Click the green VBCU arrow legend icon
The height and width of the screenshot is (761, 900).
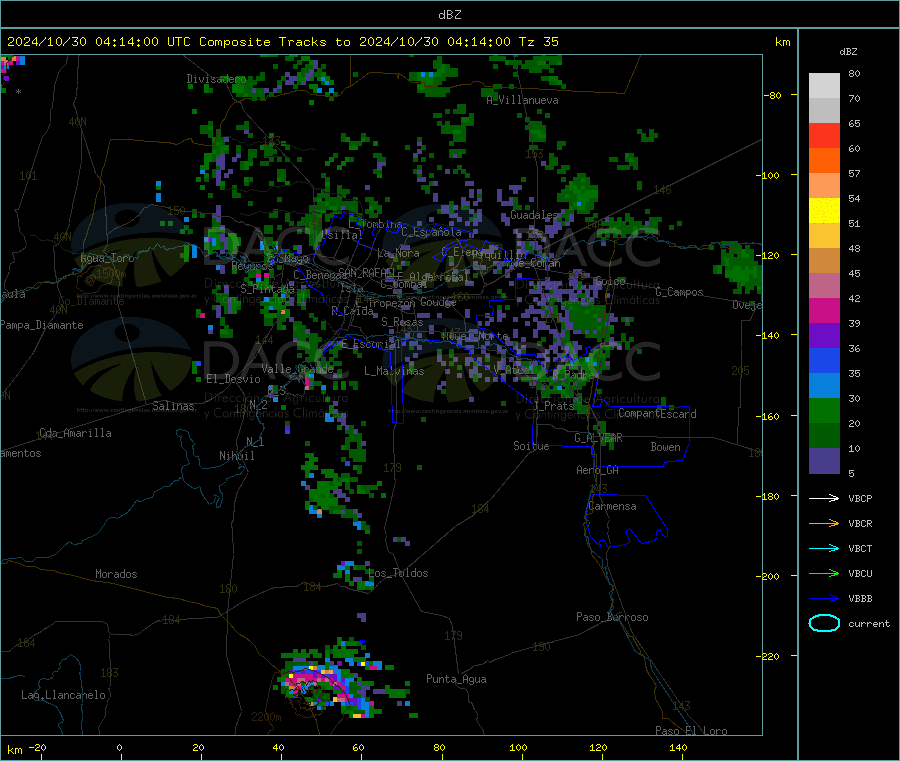click(x=824, y=573)
